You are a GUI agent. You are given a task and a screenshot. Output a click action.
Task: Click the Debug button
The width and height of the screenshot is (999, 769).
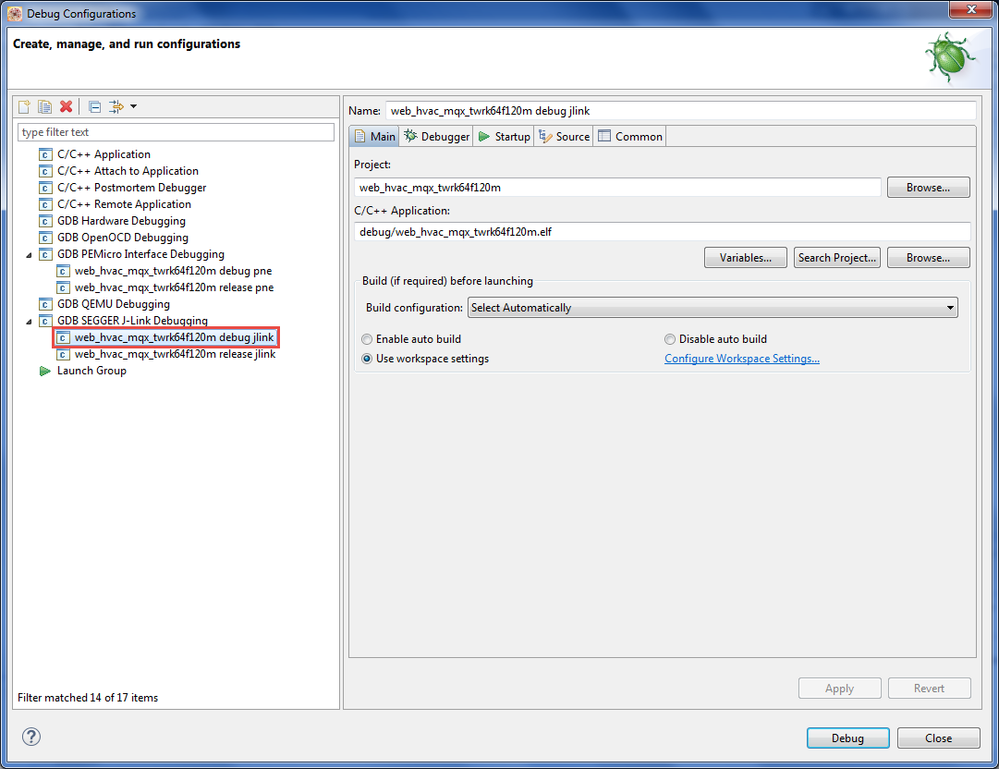(x=847, y=738)
